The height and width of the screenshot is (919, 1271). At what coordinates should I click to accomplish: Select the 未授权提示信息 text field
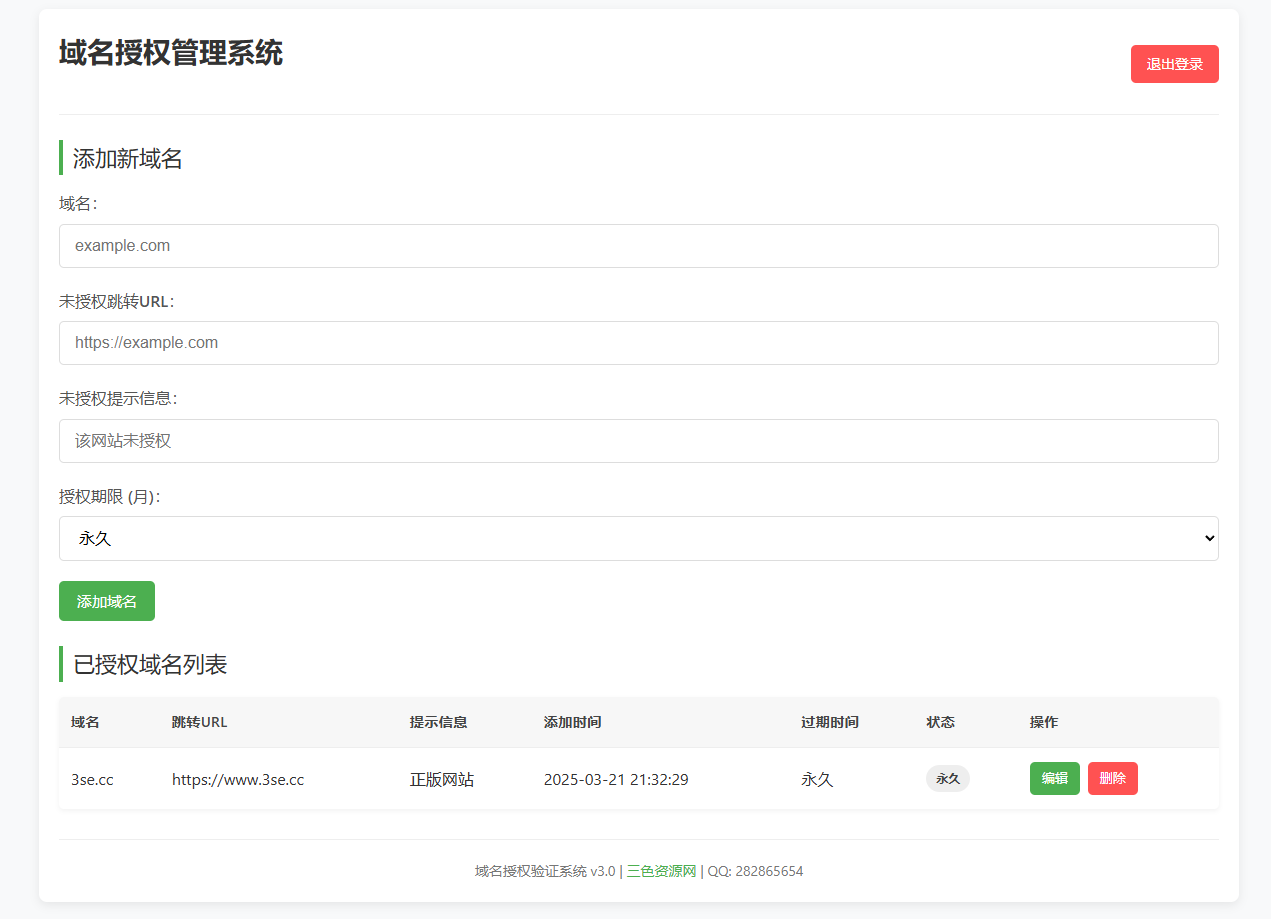638,441
